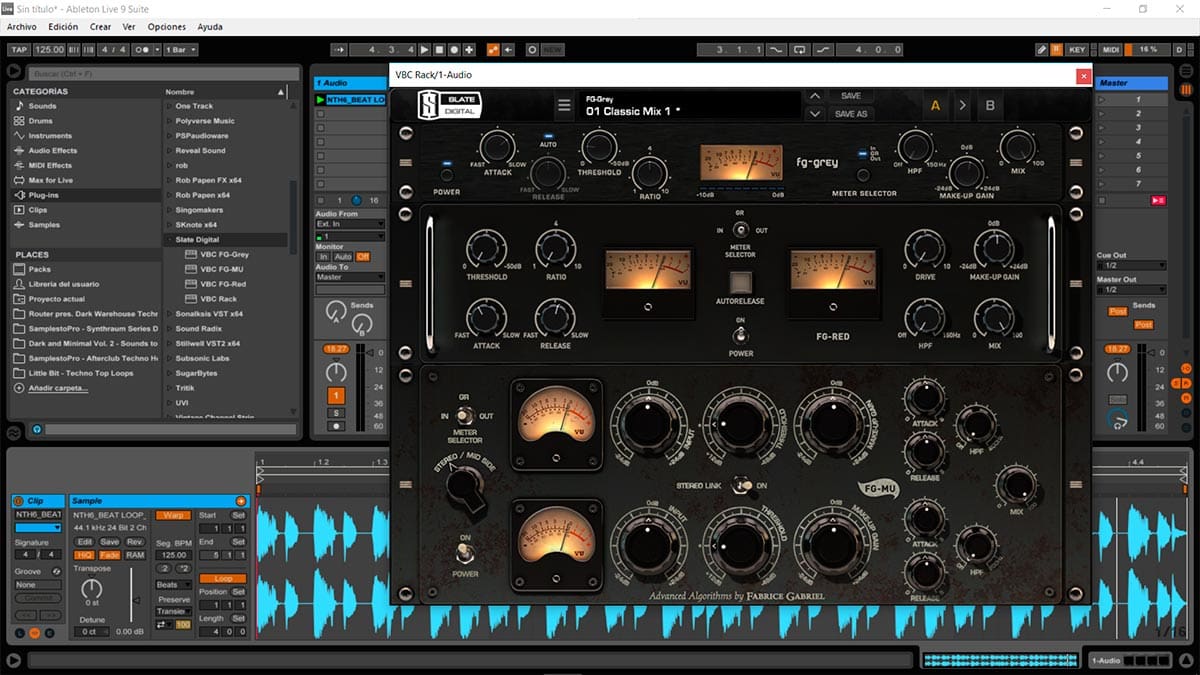Select the Instruments category in browser

(50, 136)
